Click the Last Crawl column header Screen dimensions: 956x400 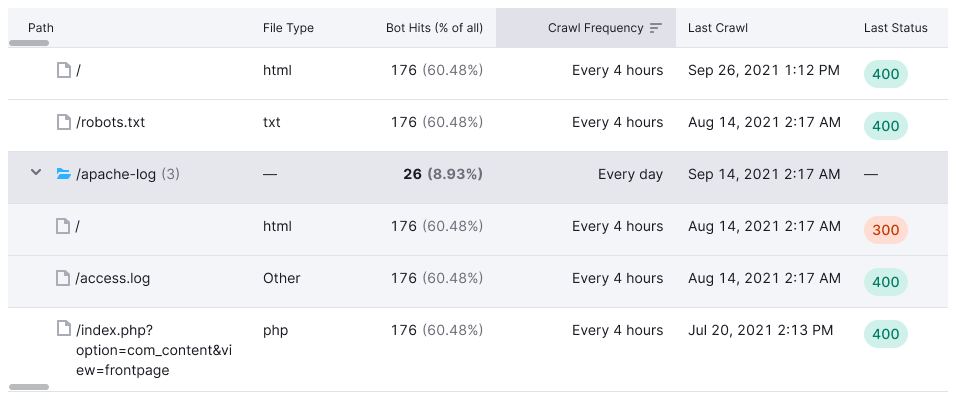718,28
